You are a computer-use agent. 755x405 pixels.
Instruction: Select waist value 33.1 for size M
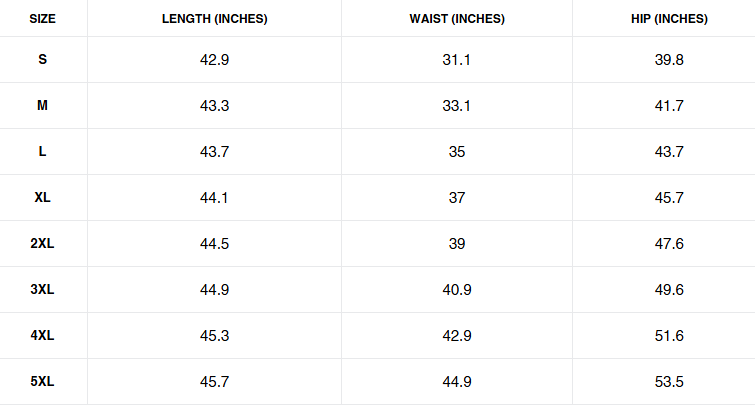point(456,105)
